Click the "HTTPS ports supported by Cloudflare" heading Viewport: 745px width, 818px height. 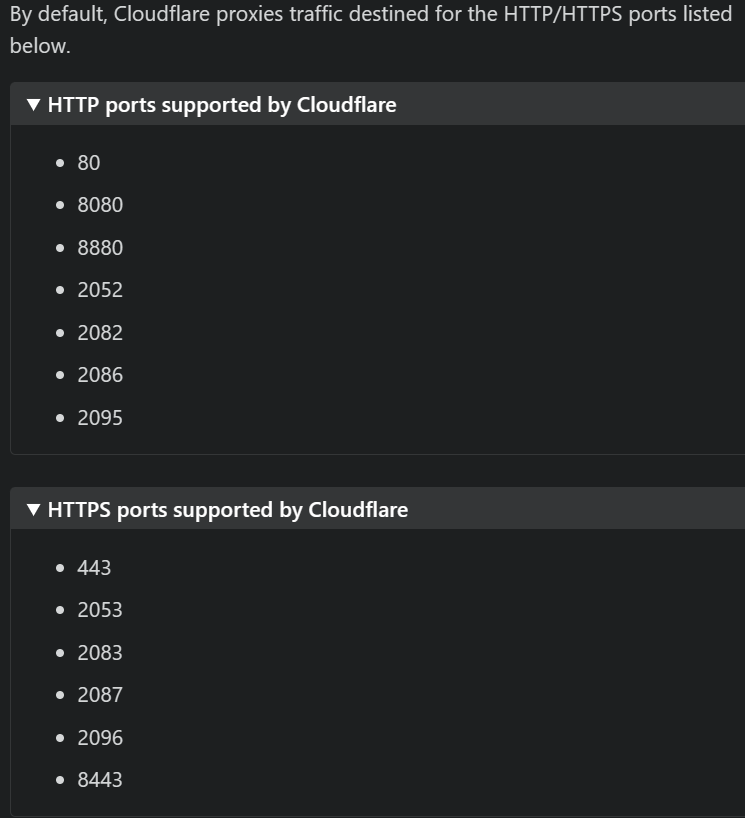[x=228, y=510]
